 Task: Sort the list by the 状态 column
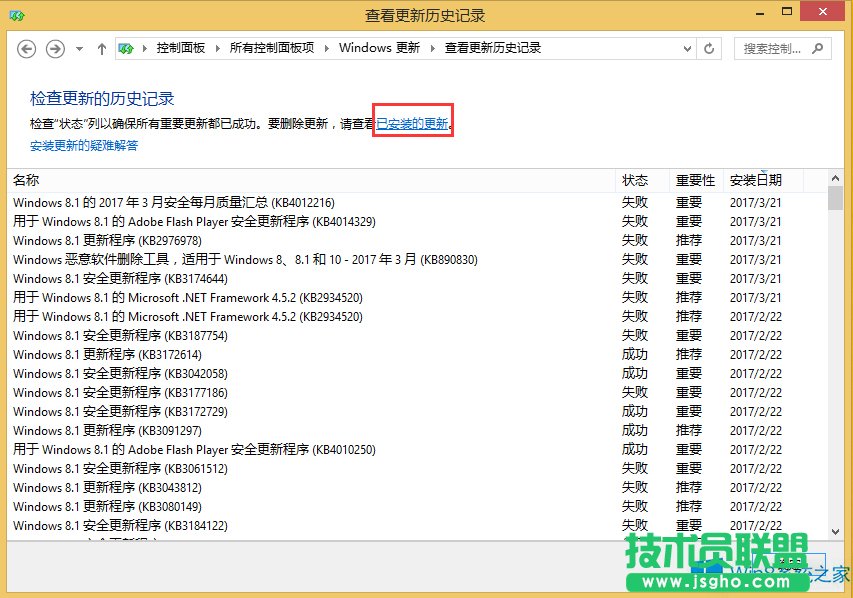(x=636, y=180)
